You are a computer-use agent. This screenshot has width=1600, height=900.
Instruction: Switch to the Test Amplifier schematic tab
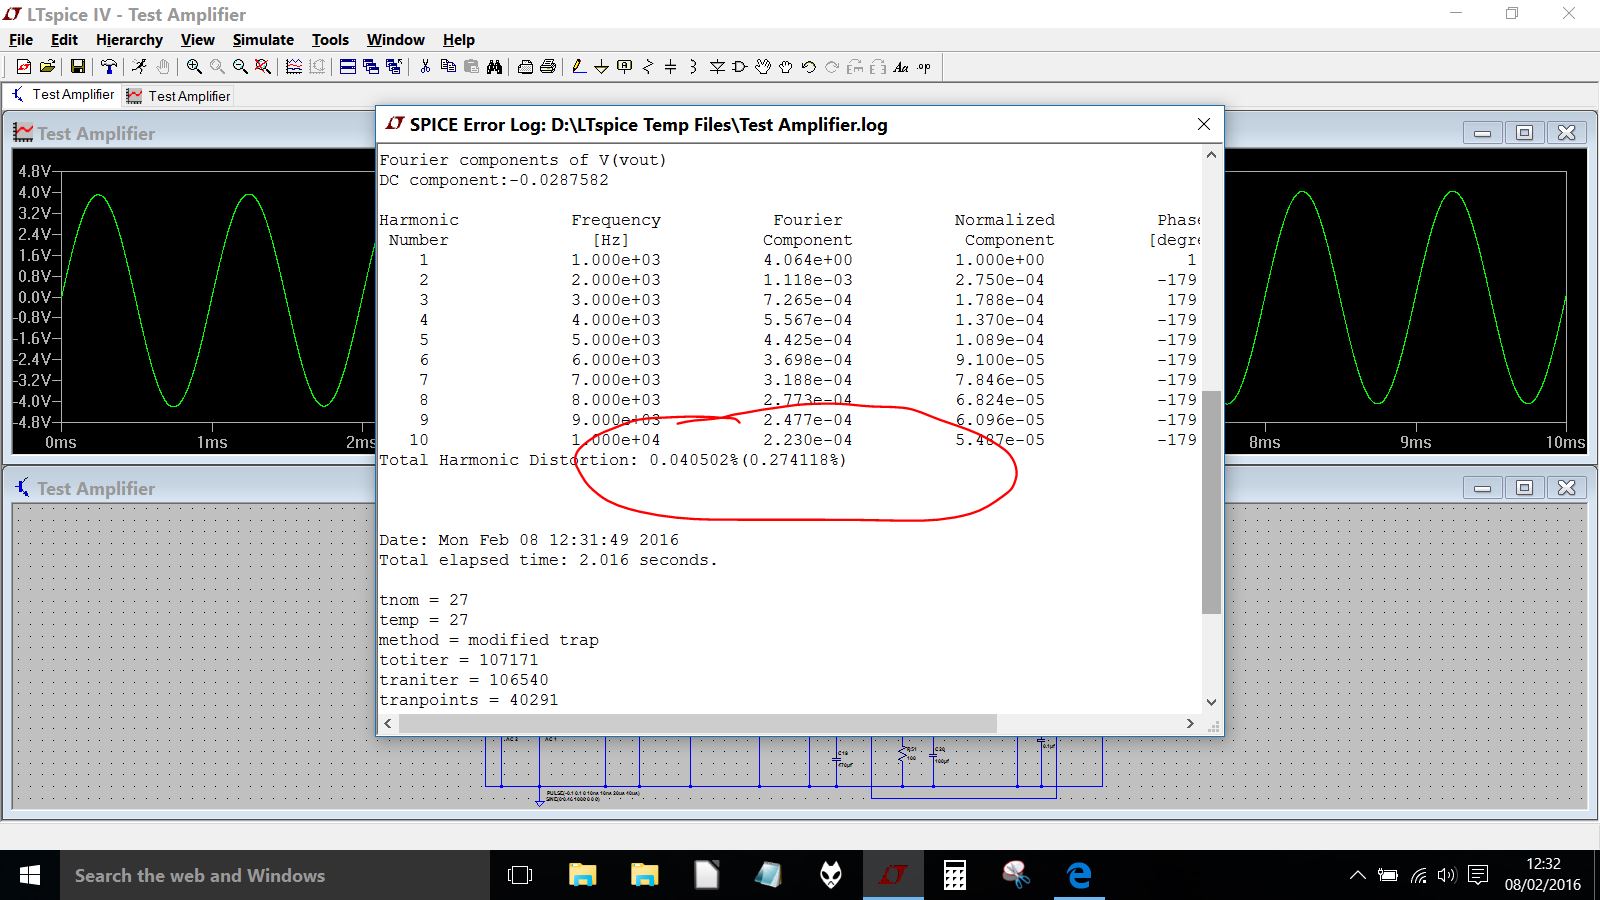click(x=63, y=95)
